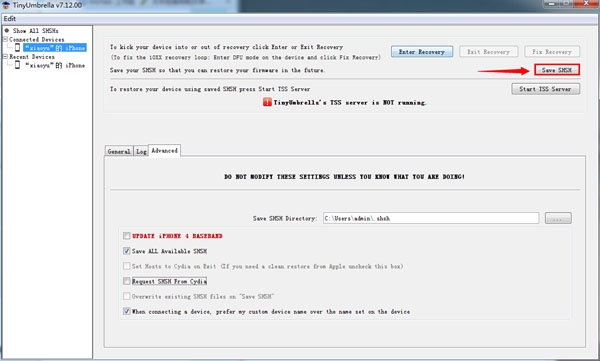
Task: Collapse the Connected Devices tree node
Action: (x=5, y=39)
